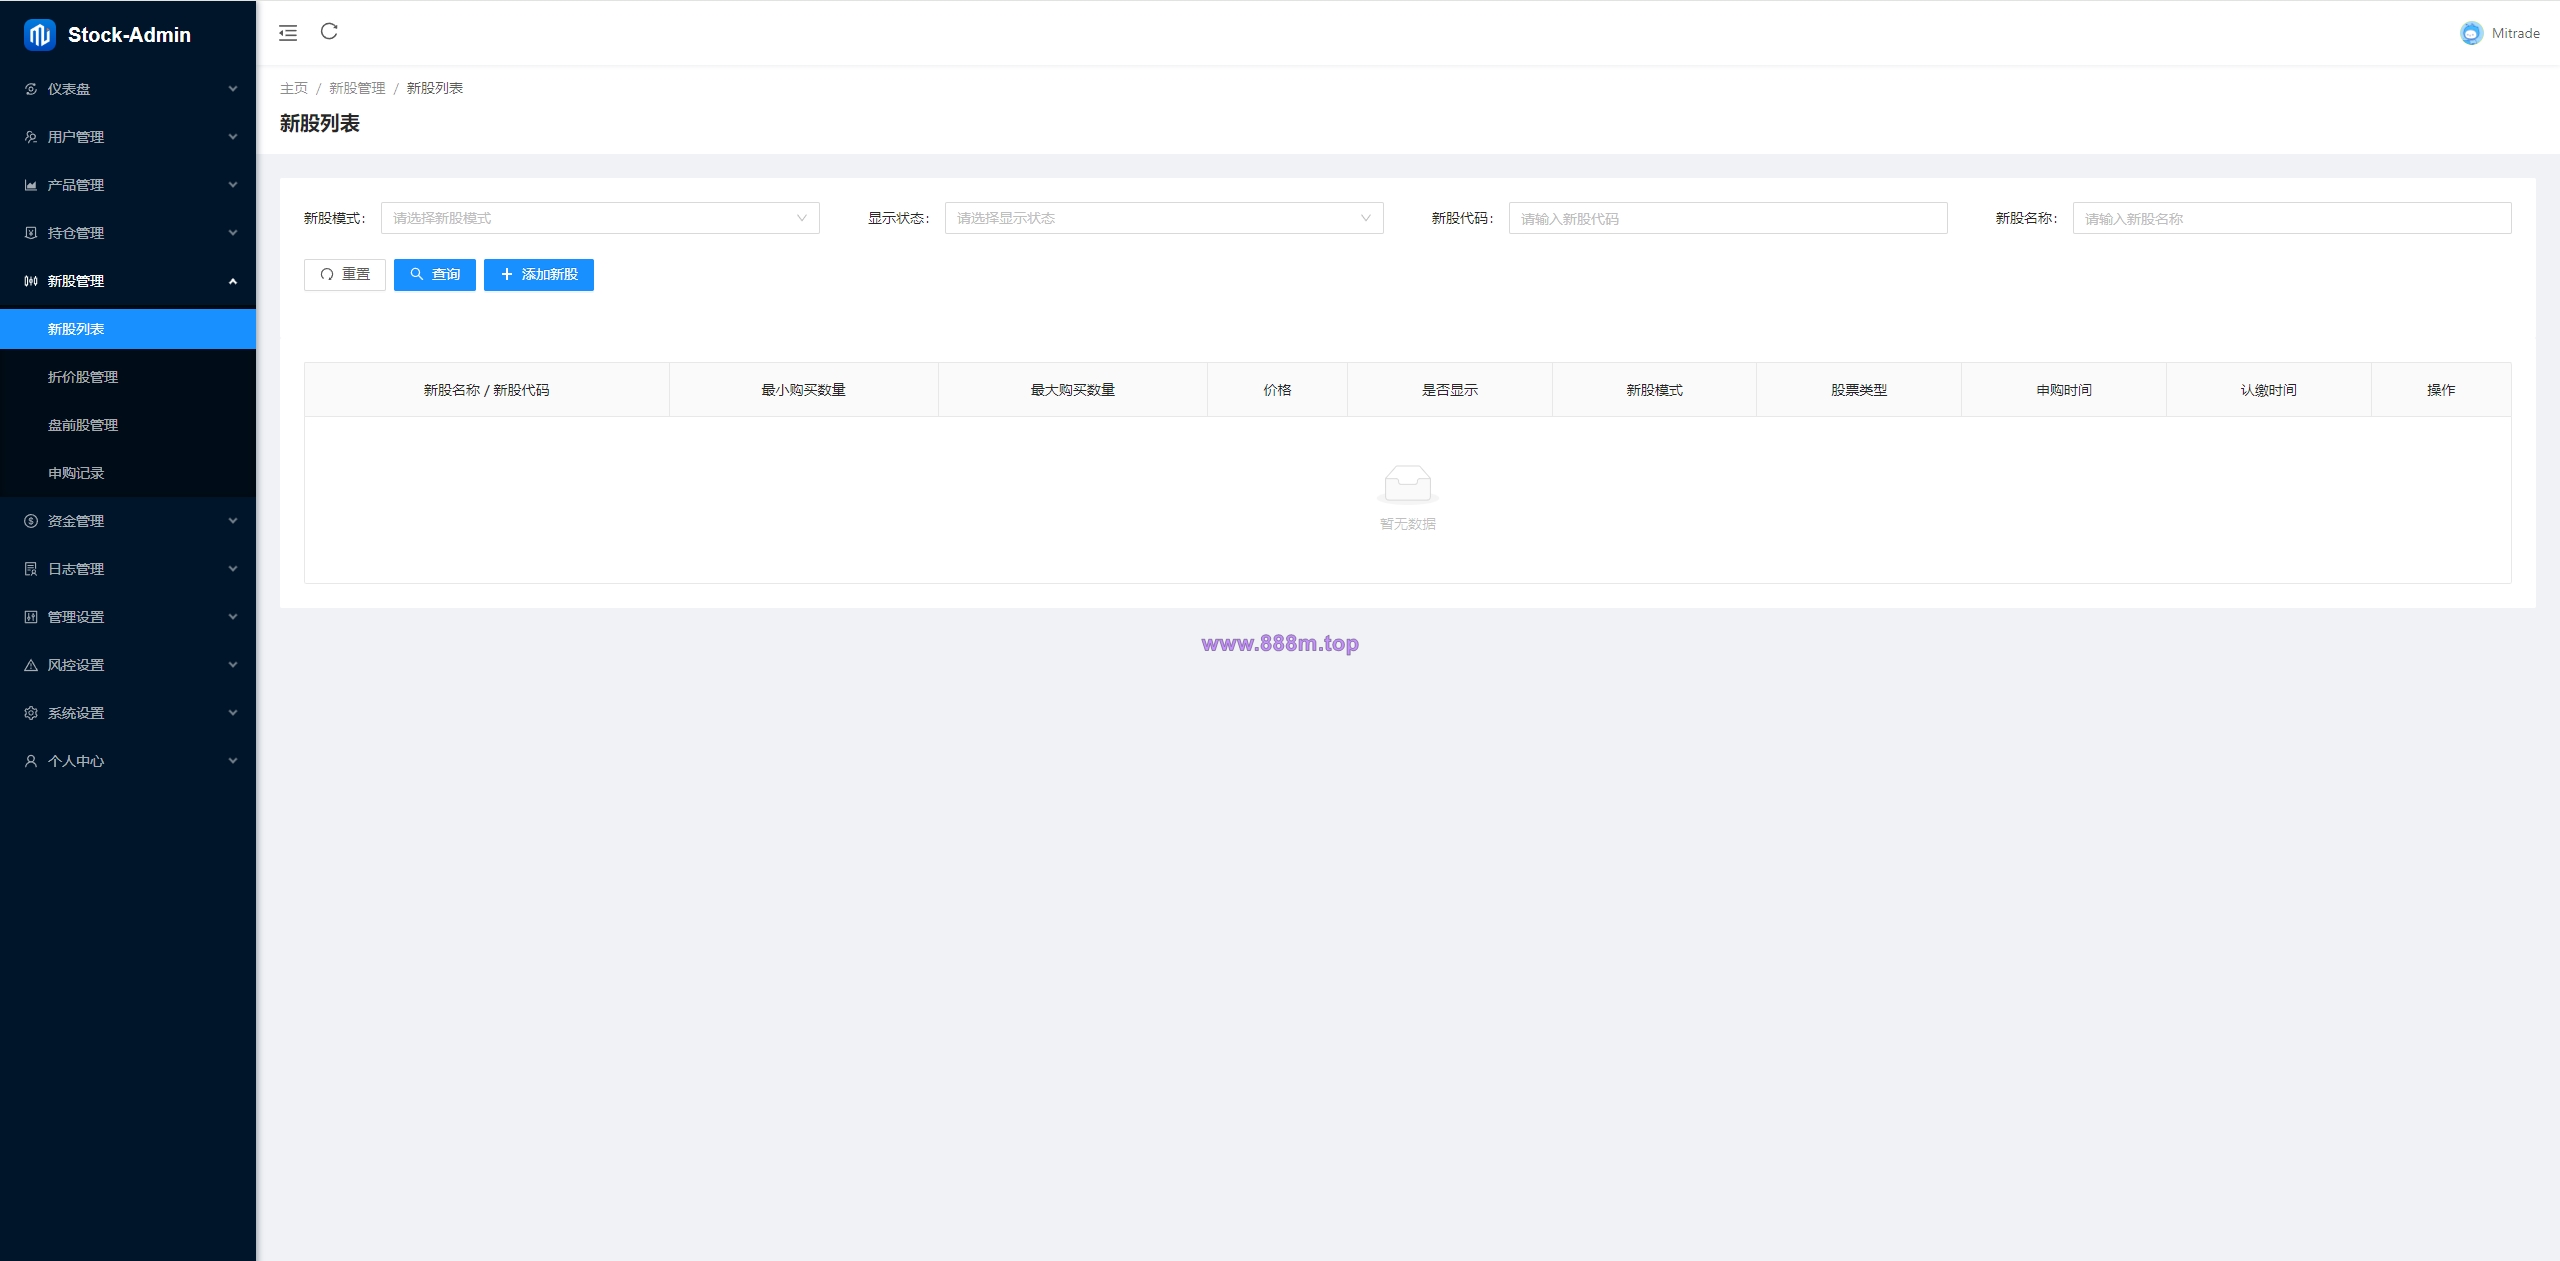Open the 系统设置 menu label
This screenshot has width=2560, height=1261.
76,713
